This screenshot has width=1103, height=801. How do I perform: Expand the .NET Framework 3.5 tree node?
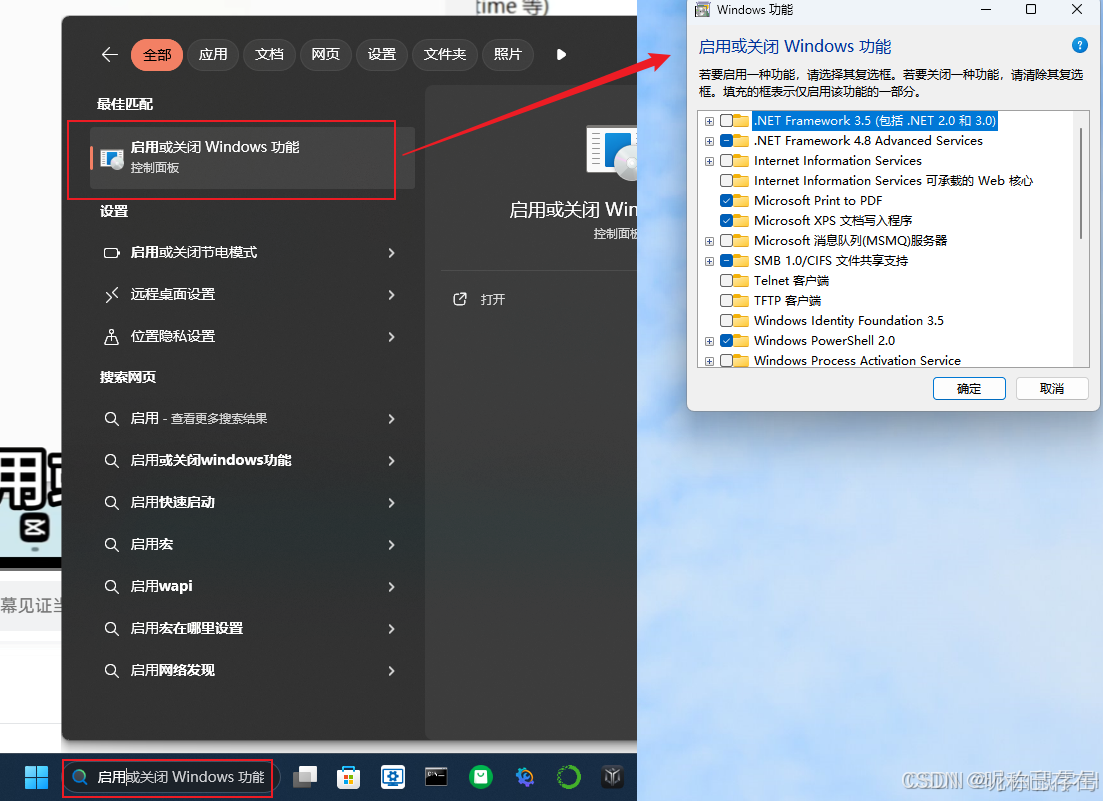[x=709, y=121]
